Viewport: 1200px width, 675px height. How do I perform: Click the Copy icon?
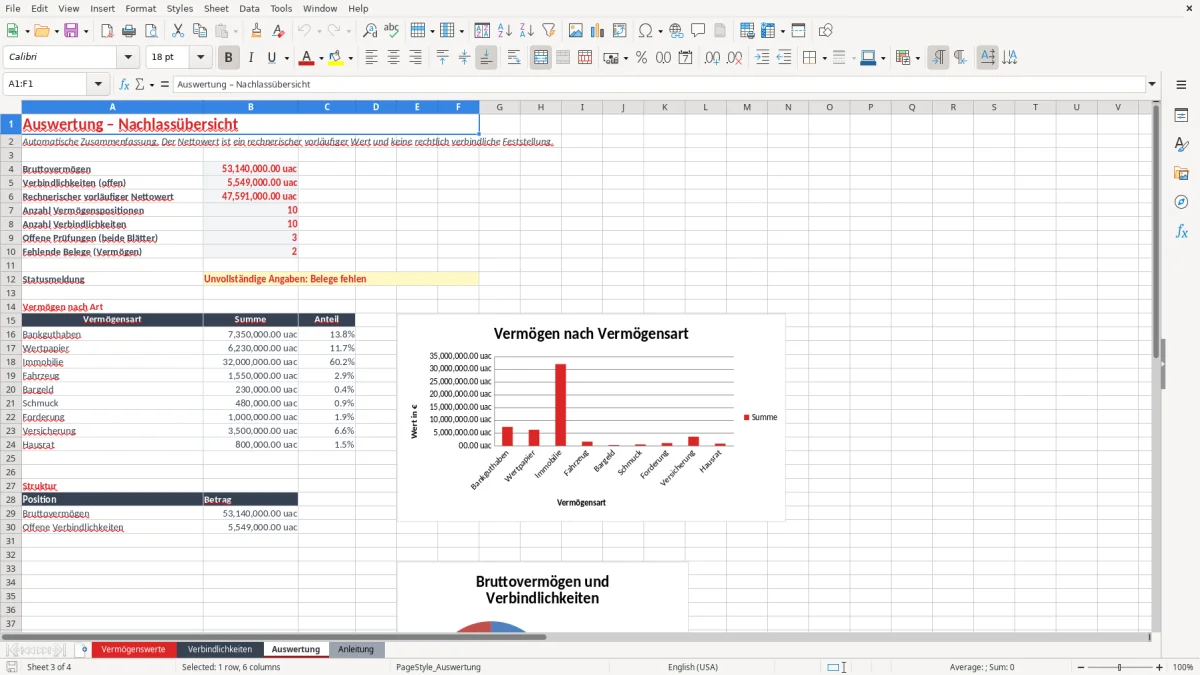[199, 31]
